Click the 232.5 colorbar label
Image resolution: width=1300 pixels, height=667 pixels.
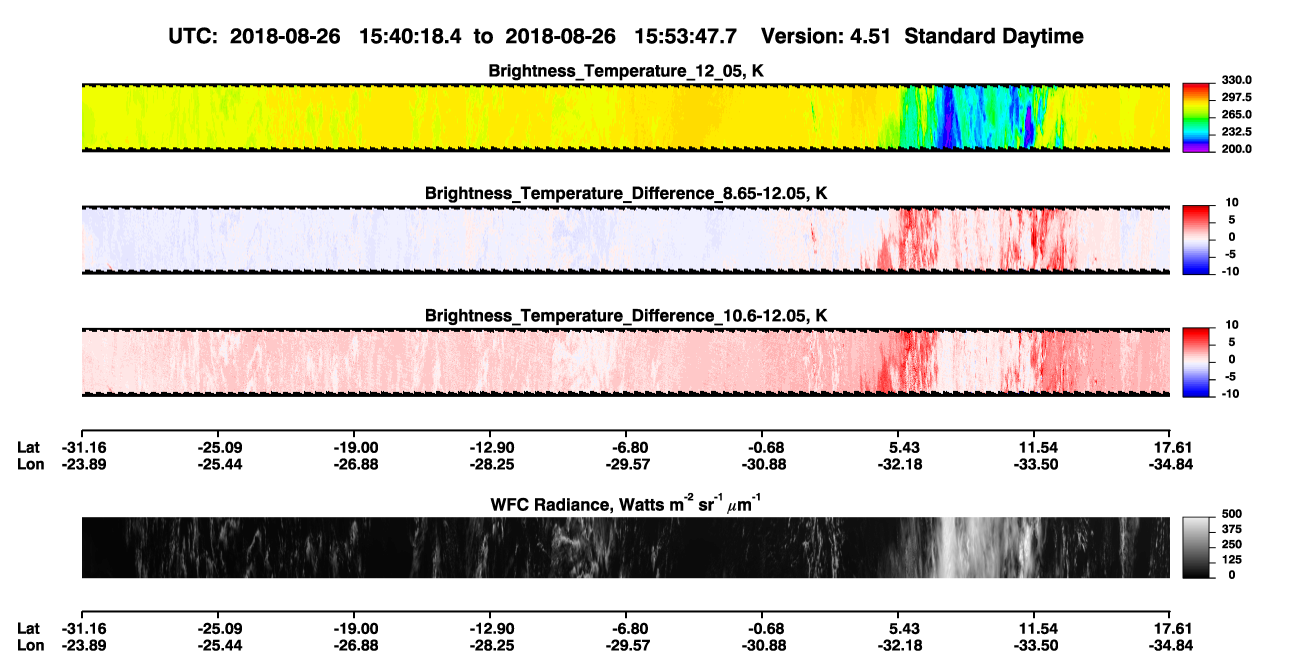point(1234,131)
